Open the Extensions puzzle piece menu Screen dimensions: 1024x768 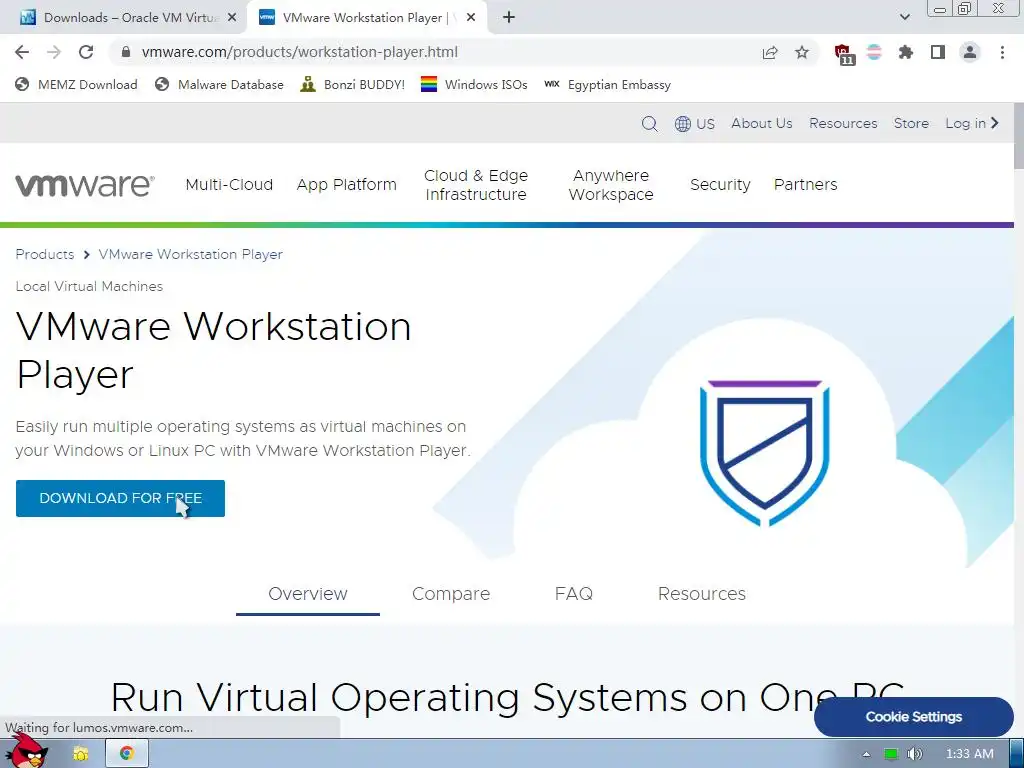(906, 52)
